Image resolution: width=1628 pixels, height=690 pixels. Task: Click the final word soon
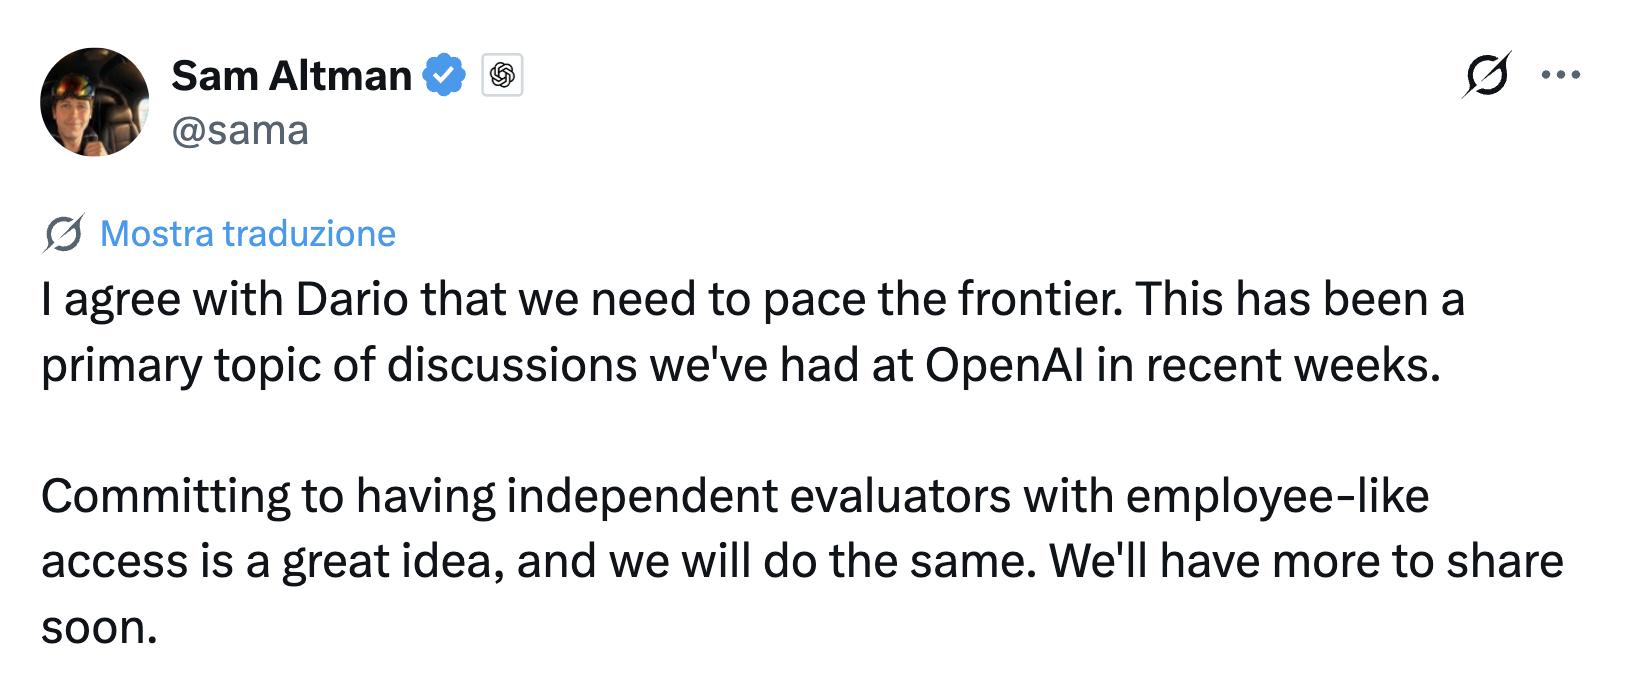click(99, 628)
